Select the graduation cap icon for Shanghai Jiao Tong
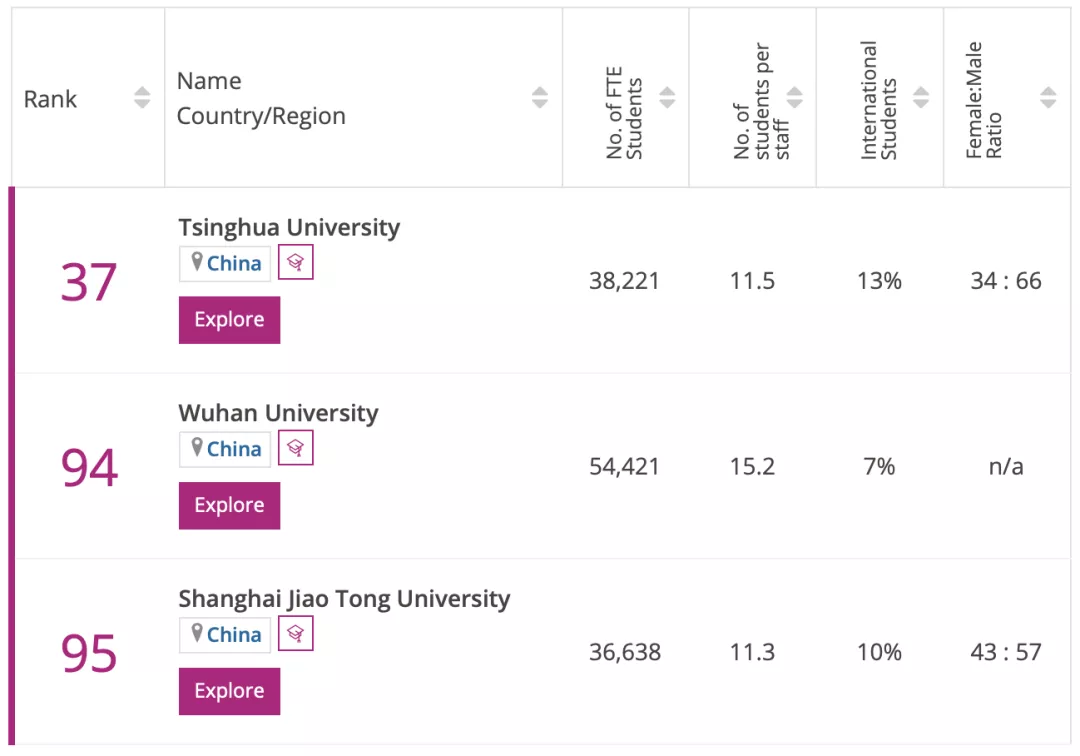1080x756 pixels. (295, 633)
